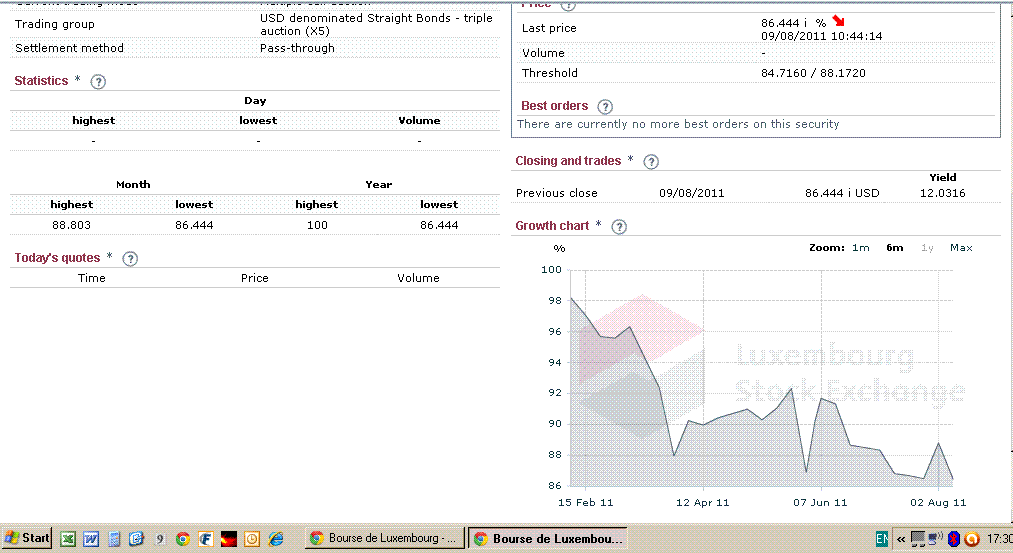Select the 6m chart zoom option

(x=894, y=248)
